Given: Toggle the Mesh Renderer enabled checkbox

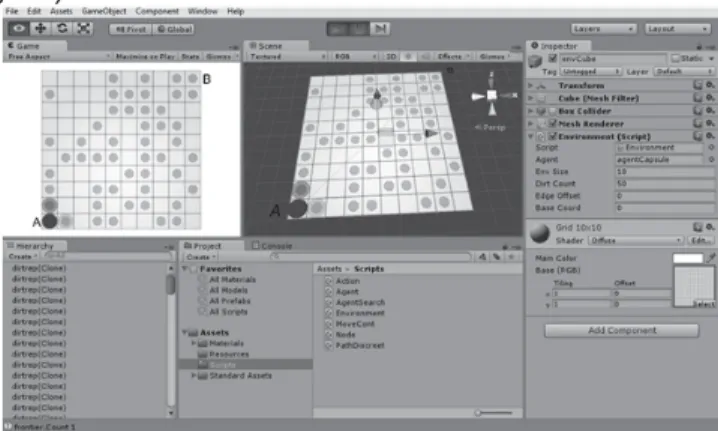Looking at the screenshot, I should pos(553,123).
